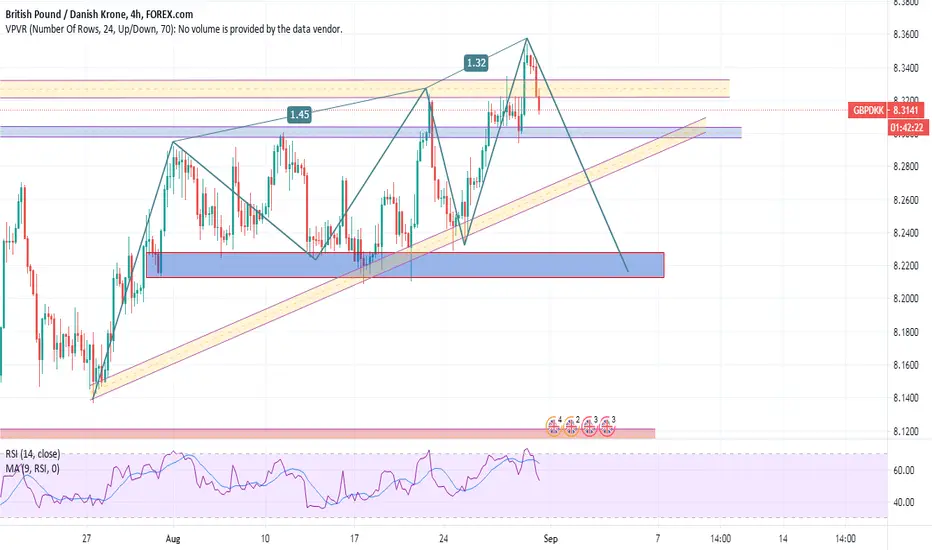This screenshot has height=550, width=932.
Task: Click the 8.1400 price axis label
Action: click(906, 398)
